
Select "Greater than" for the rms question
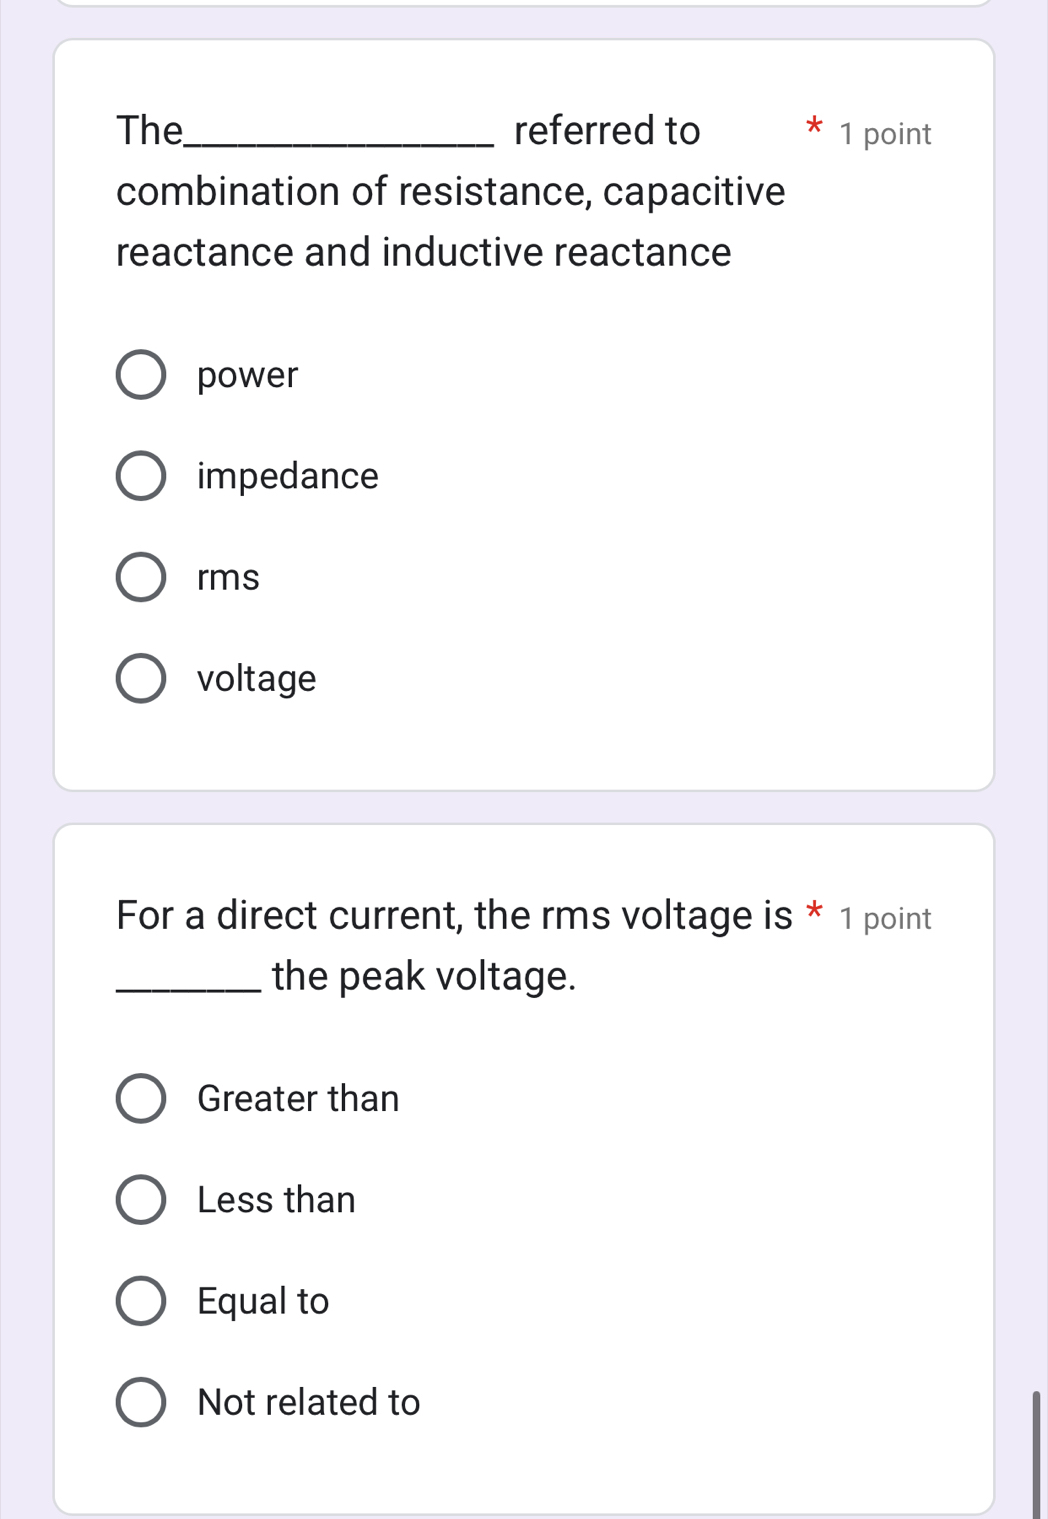pyautogui.click(x=142, y=1098)
